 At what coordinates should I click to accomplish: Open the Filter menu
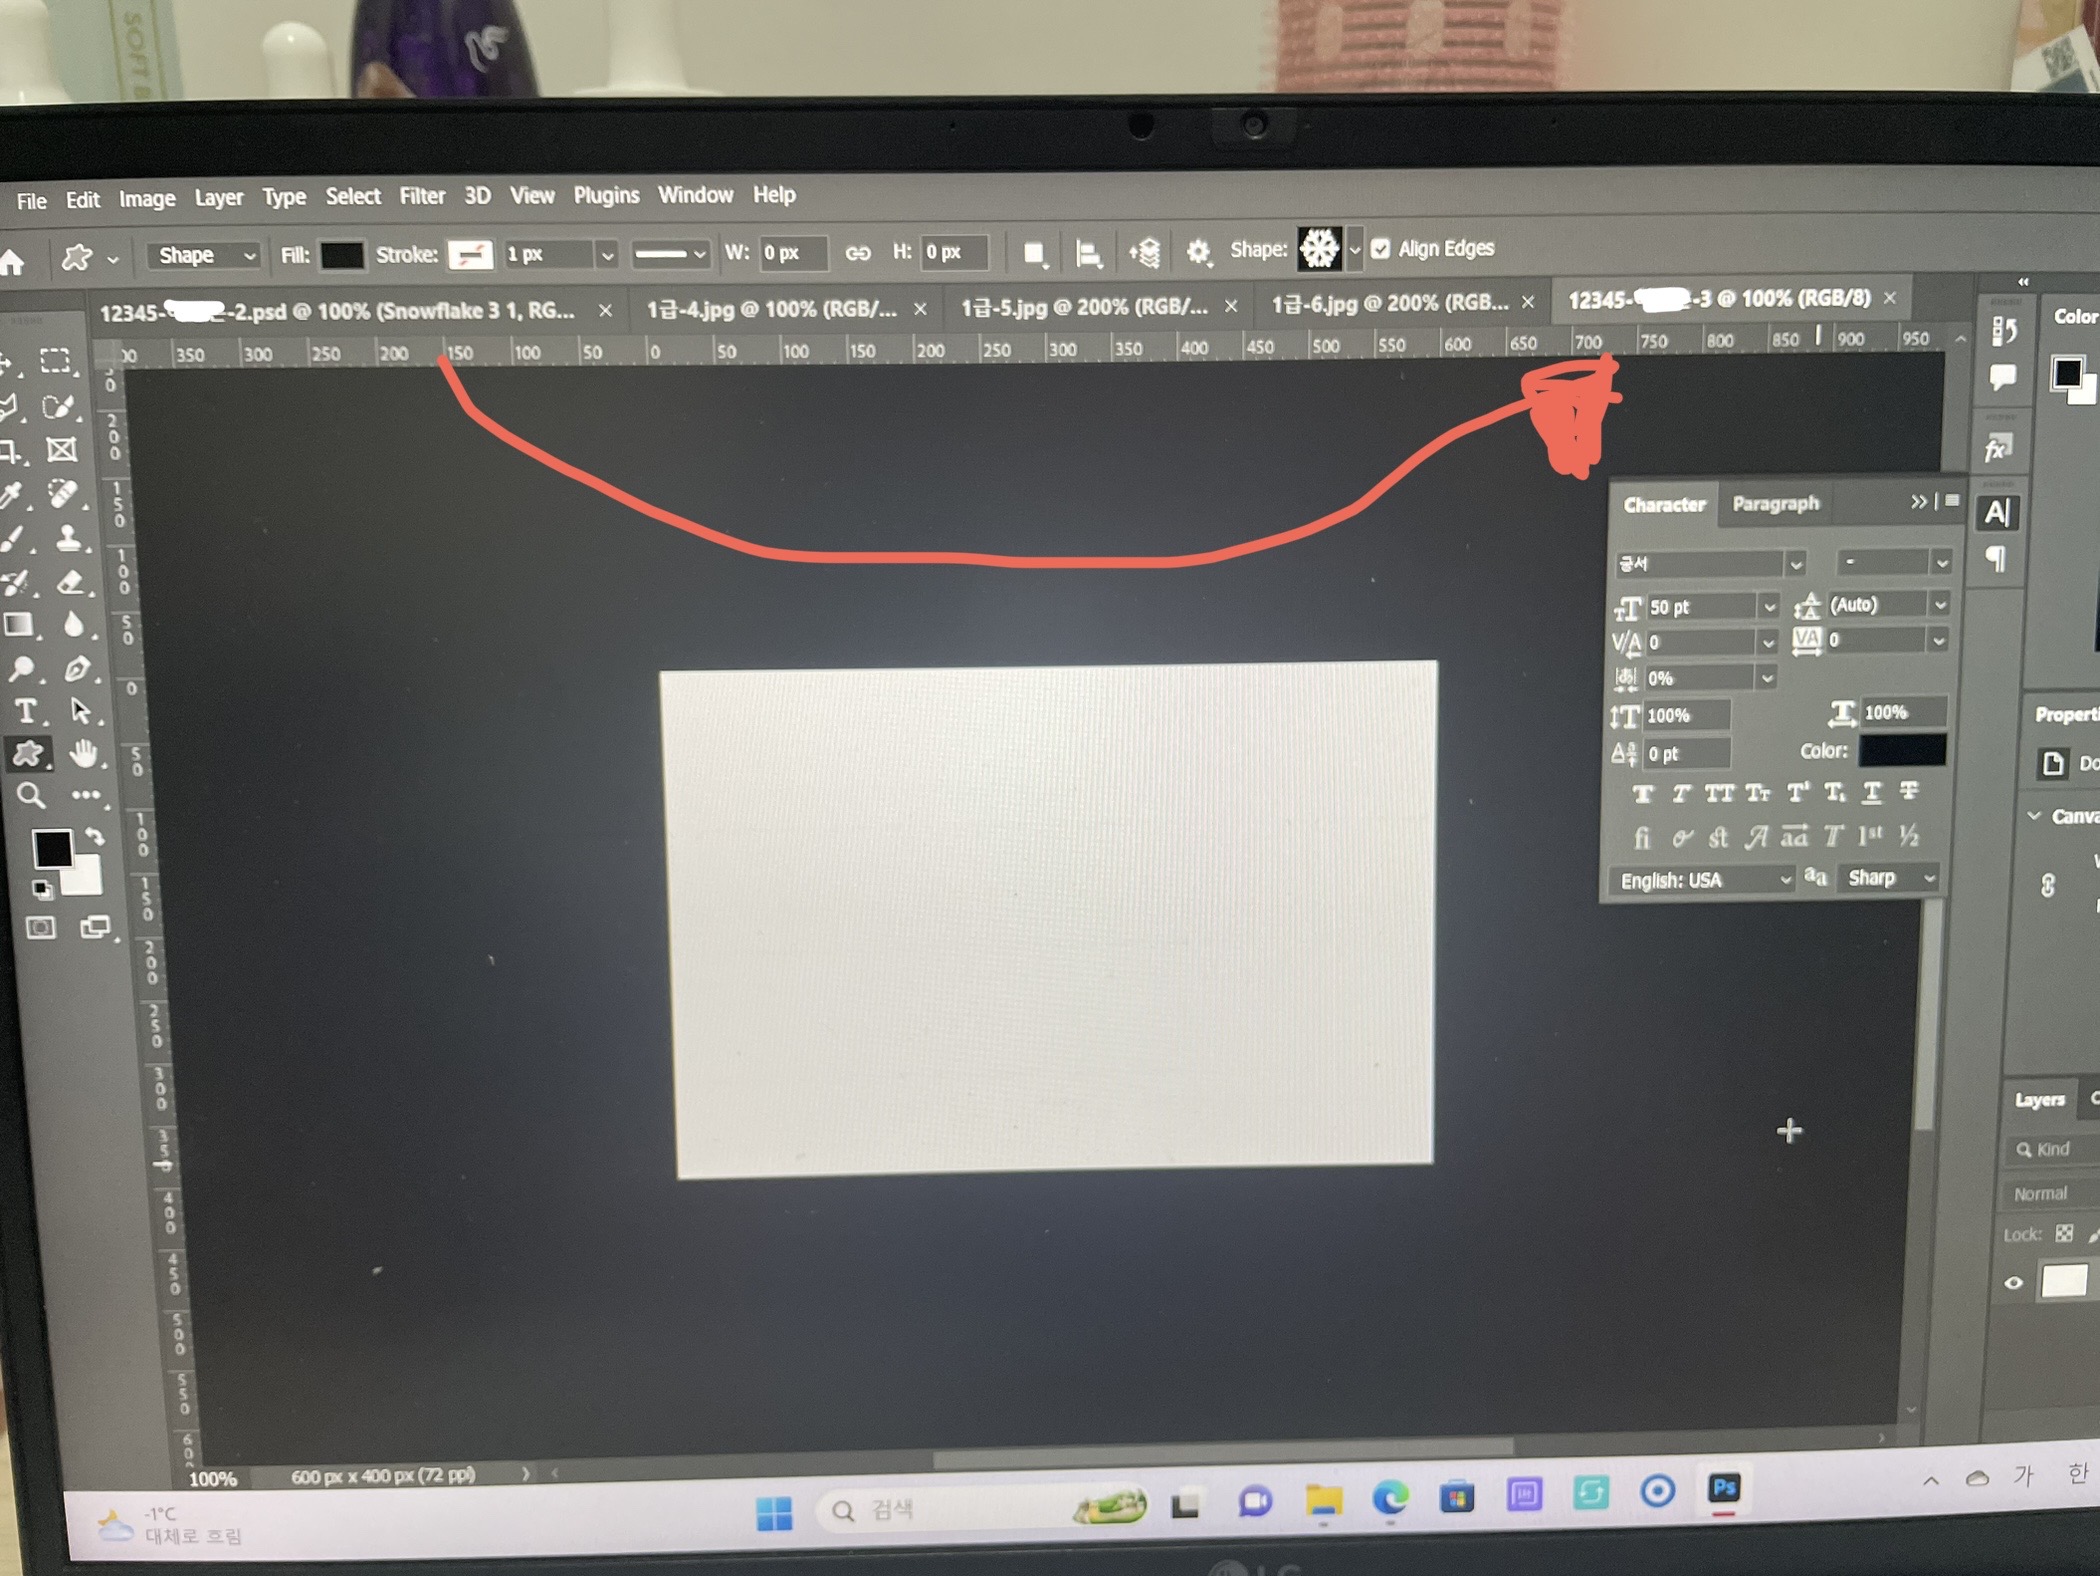point(421,196)
